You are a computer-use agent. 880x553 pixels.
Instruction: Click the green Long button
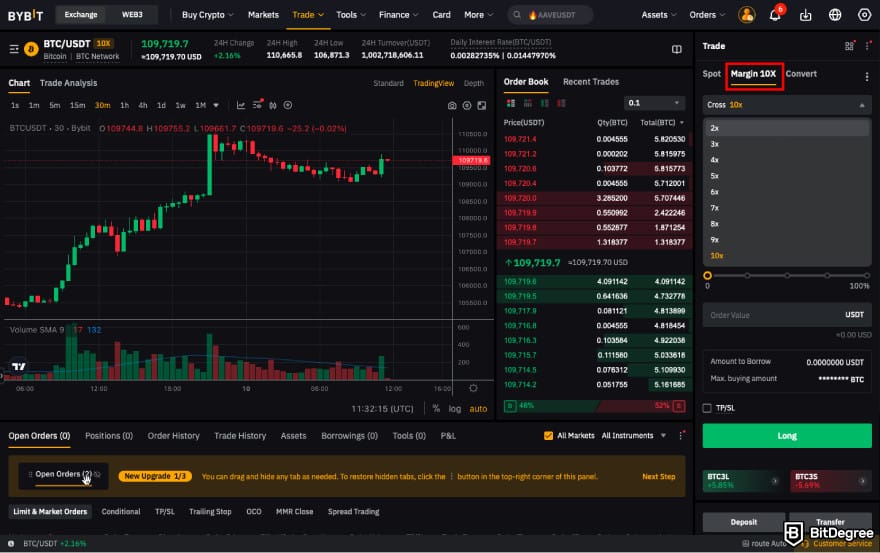[786, 435]
